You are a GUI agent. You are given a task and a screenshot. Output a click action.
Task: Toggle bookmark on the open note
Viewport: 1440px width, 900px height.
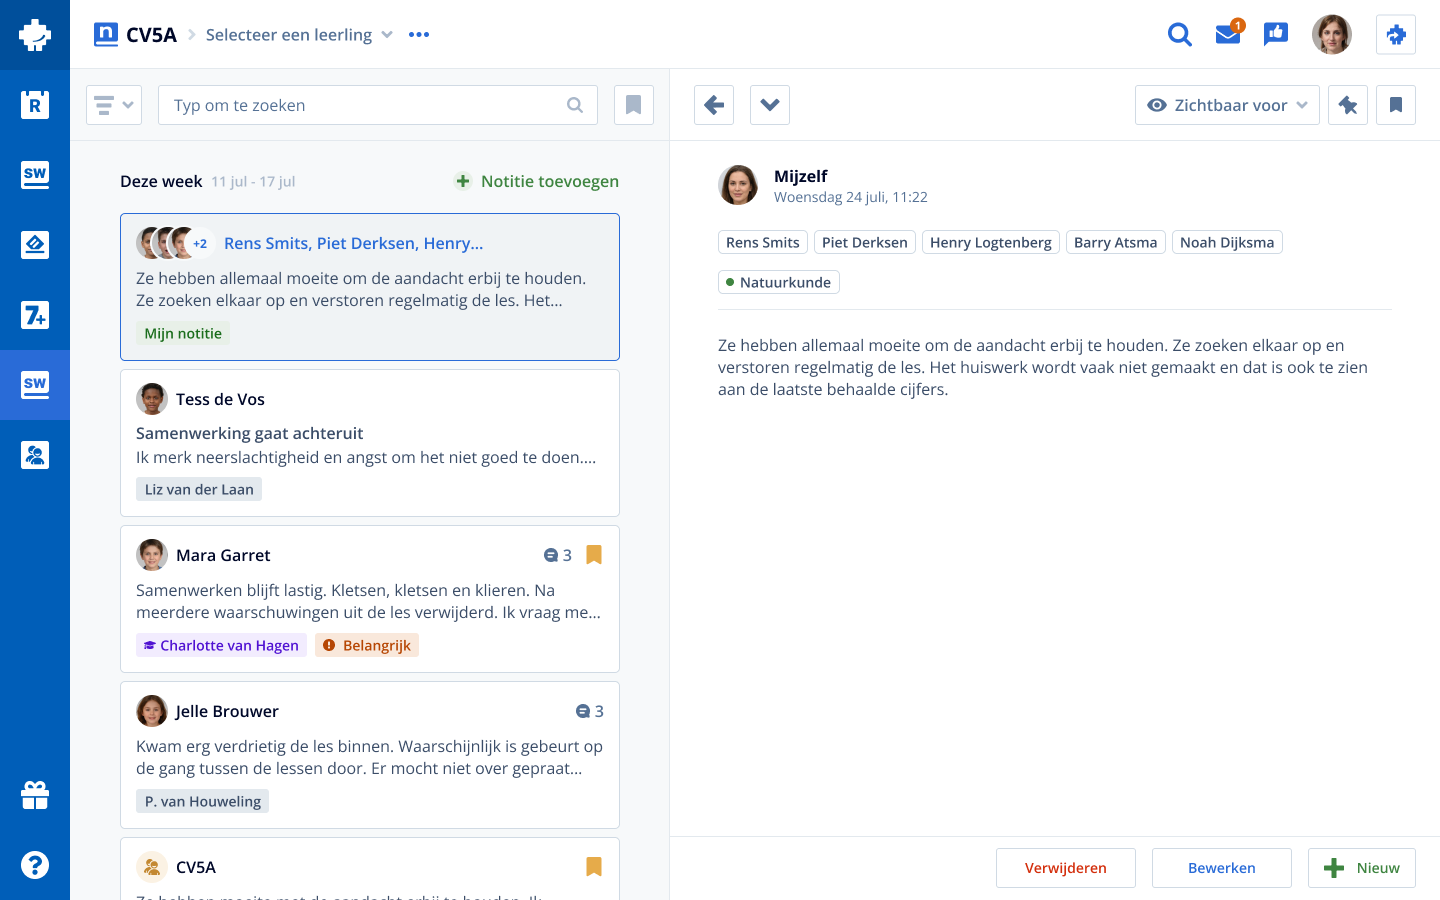[x=1396, y=105]
